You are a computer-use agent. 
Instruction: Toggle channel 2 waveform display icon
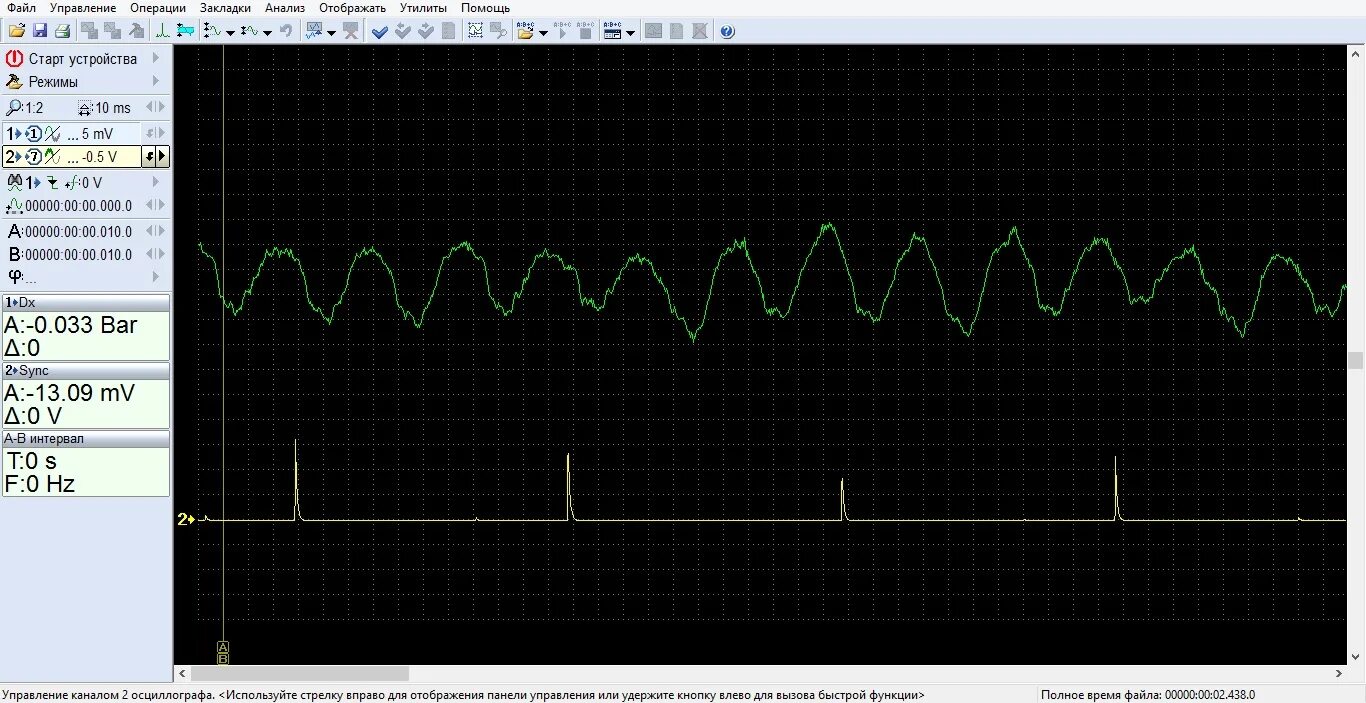tap(53, 157)
